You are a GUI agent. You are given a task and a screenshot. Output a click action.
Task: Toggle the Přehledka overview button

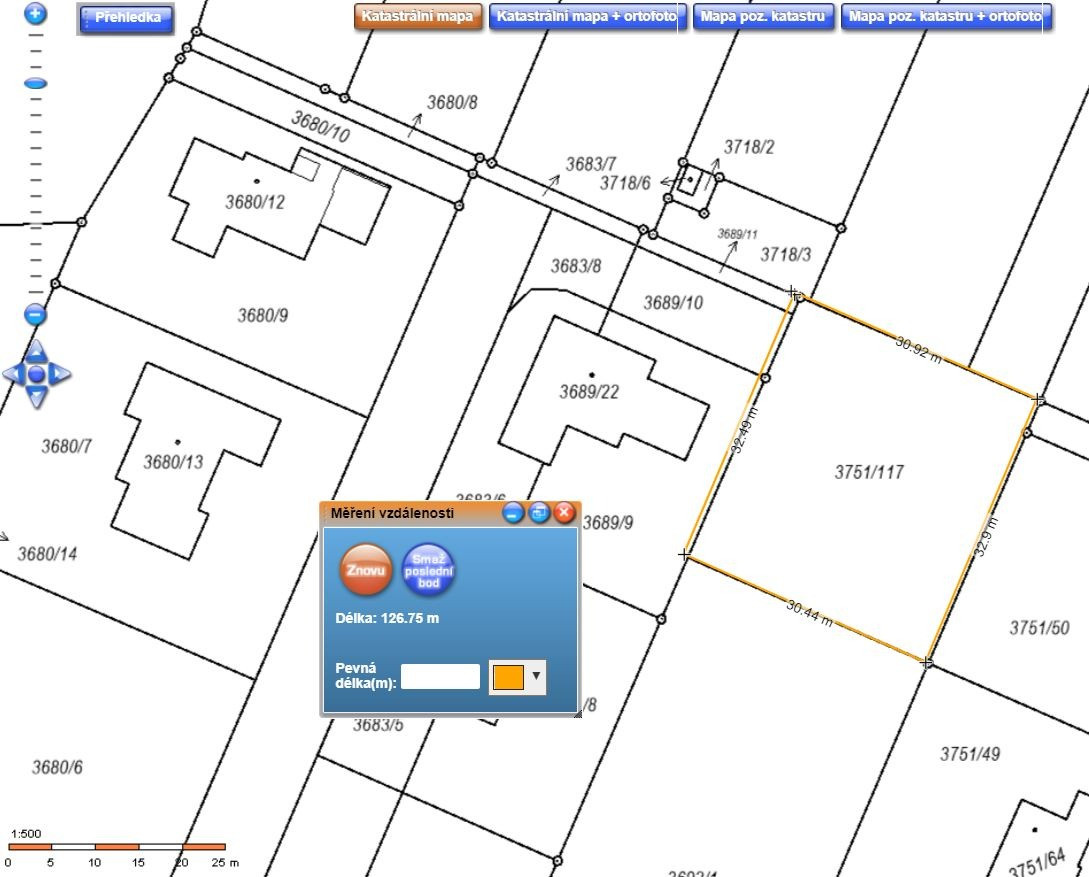(125, 18)
